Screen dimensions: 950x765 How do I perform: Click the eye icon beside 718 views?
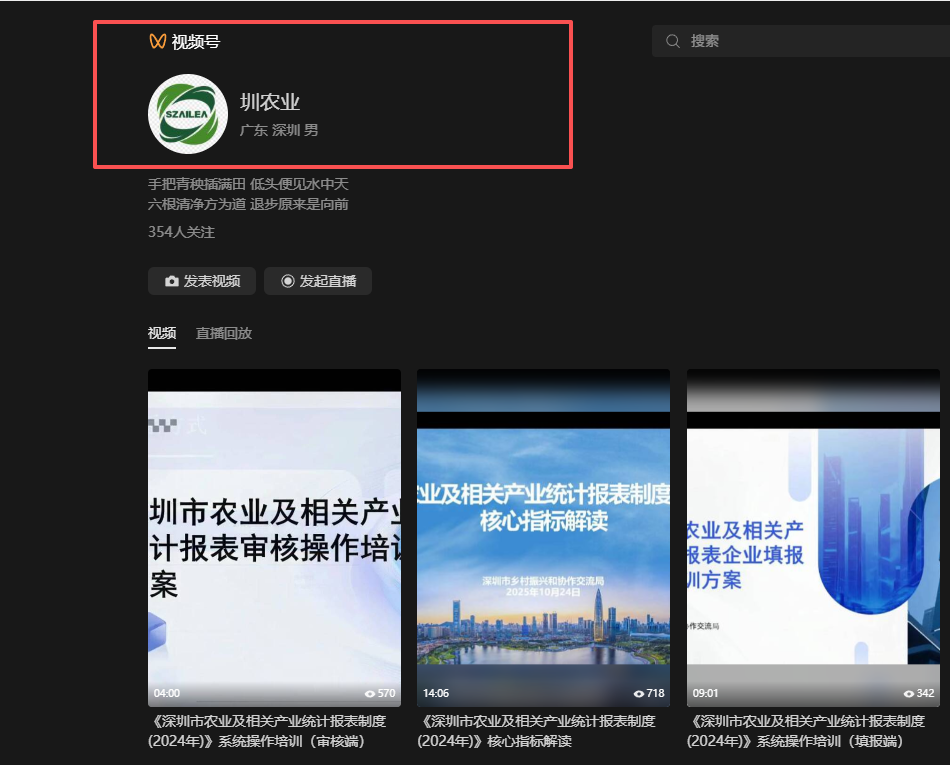tap(639, 693)
